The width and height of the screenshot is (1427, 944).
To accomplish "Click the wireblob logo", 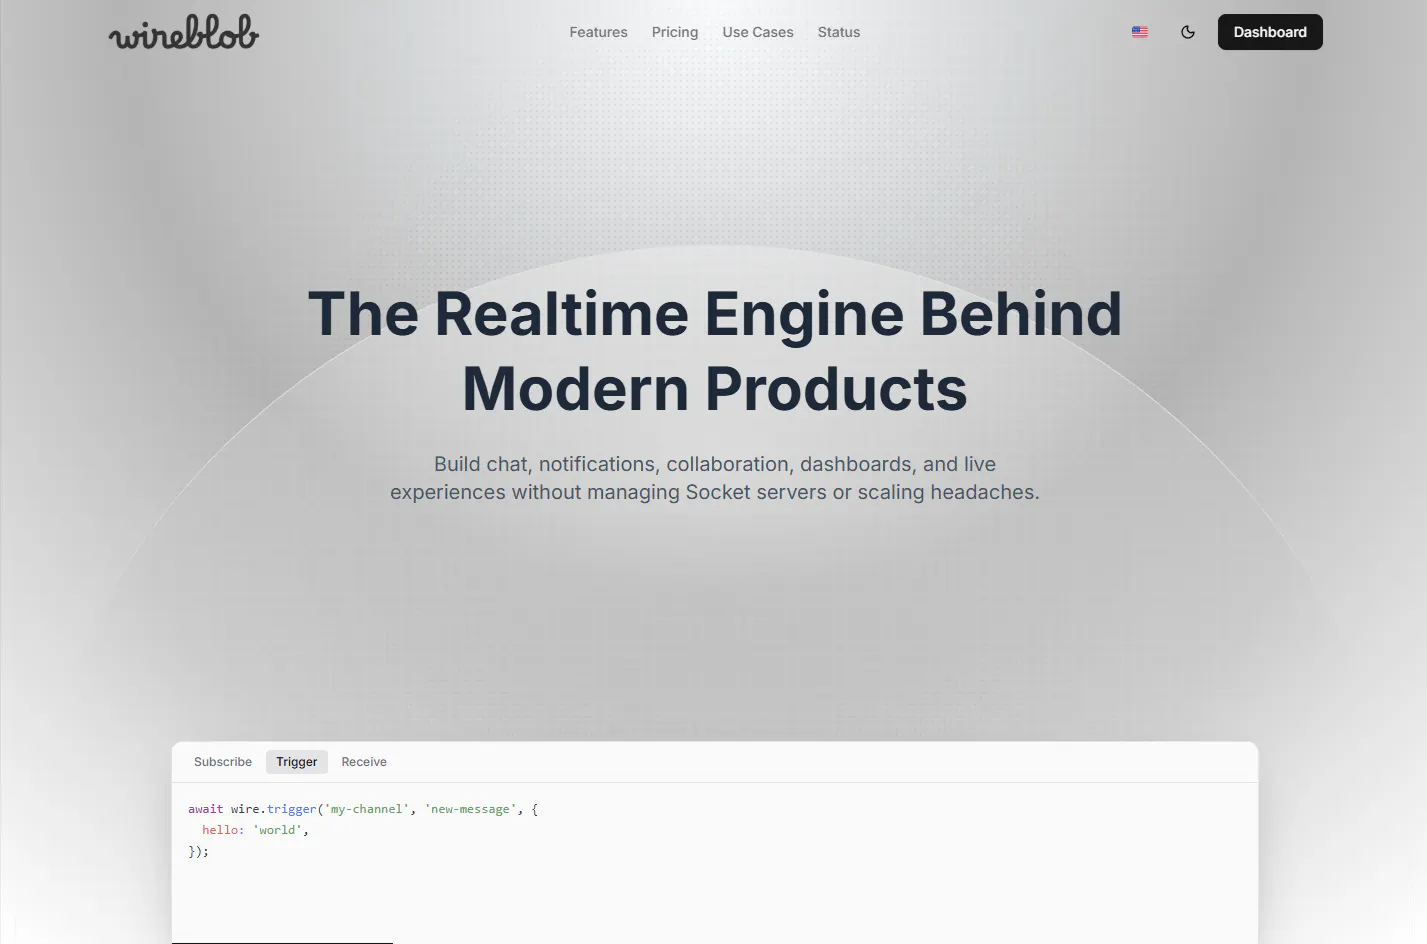I will pyautogui.click(x=184, y=32).
